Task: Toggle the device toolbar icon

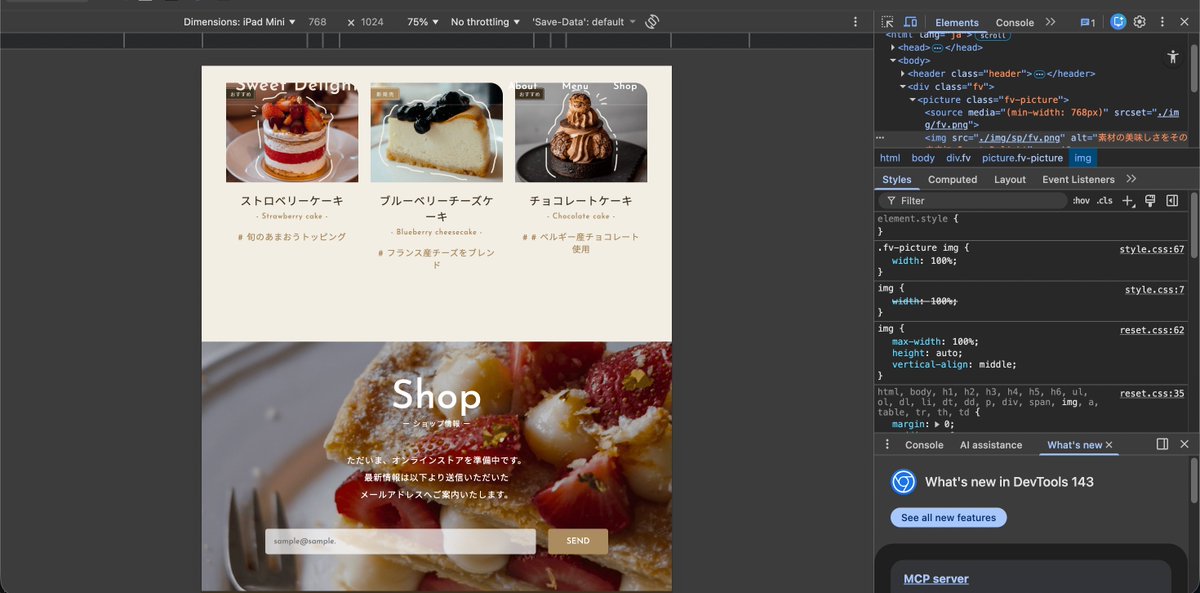Action: [x=910, y=22]
